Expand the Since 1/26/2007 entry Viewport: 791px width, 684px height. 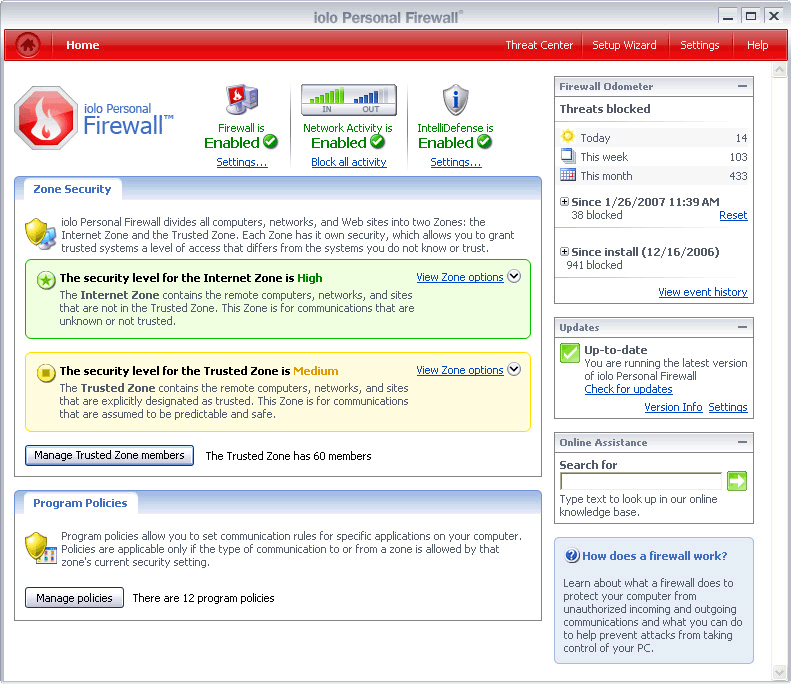pos(565,202)
